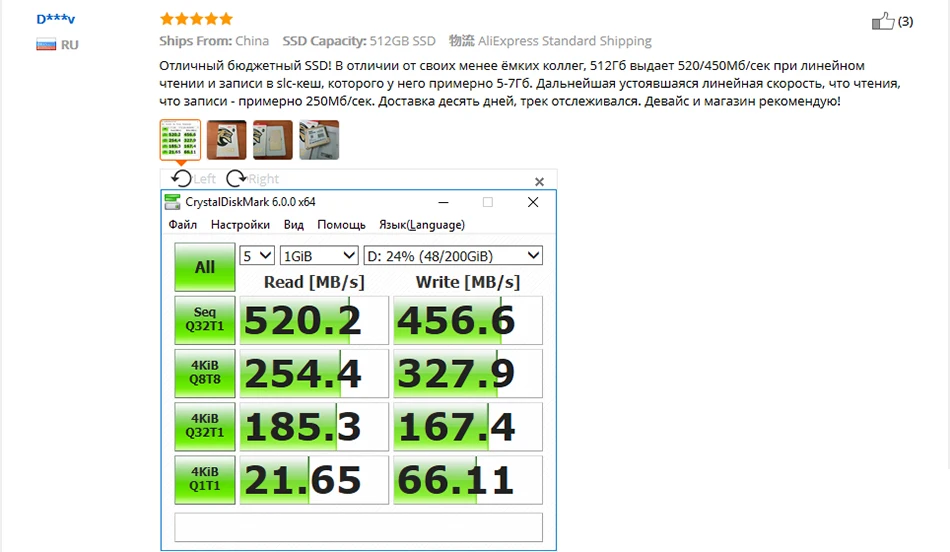The width and height of the screenshot is (950, 552).
Task: Close the enlarged review image viewer
Action: (x=539, y=181)
